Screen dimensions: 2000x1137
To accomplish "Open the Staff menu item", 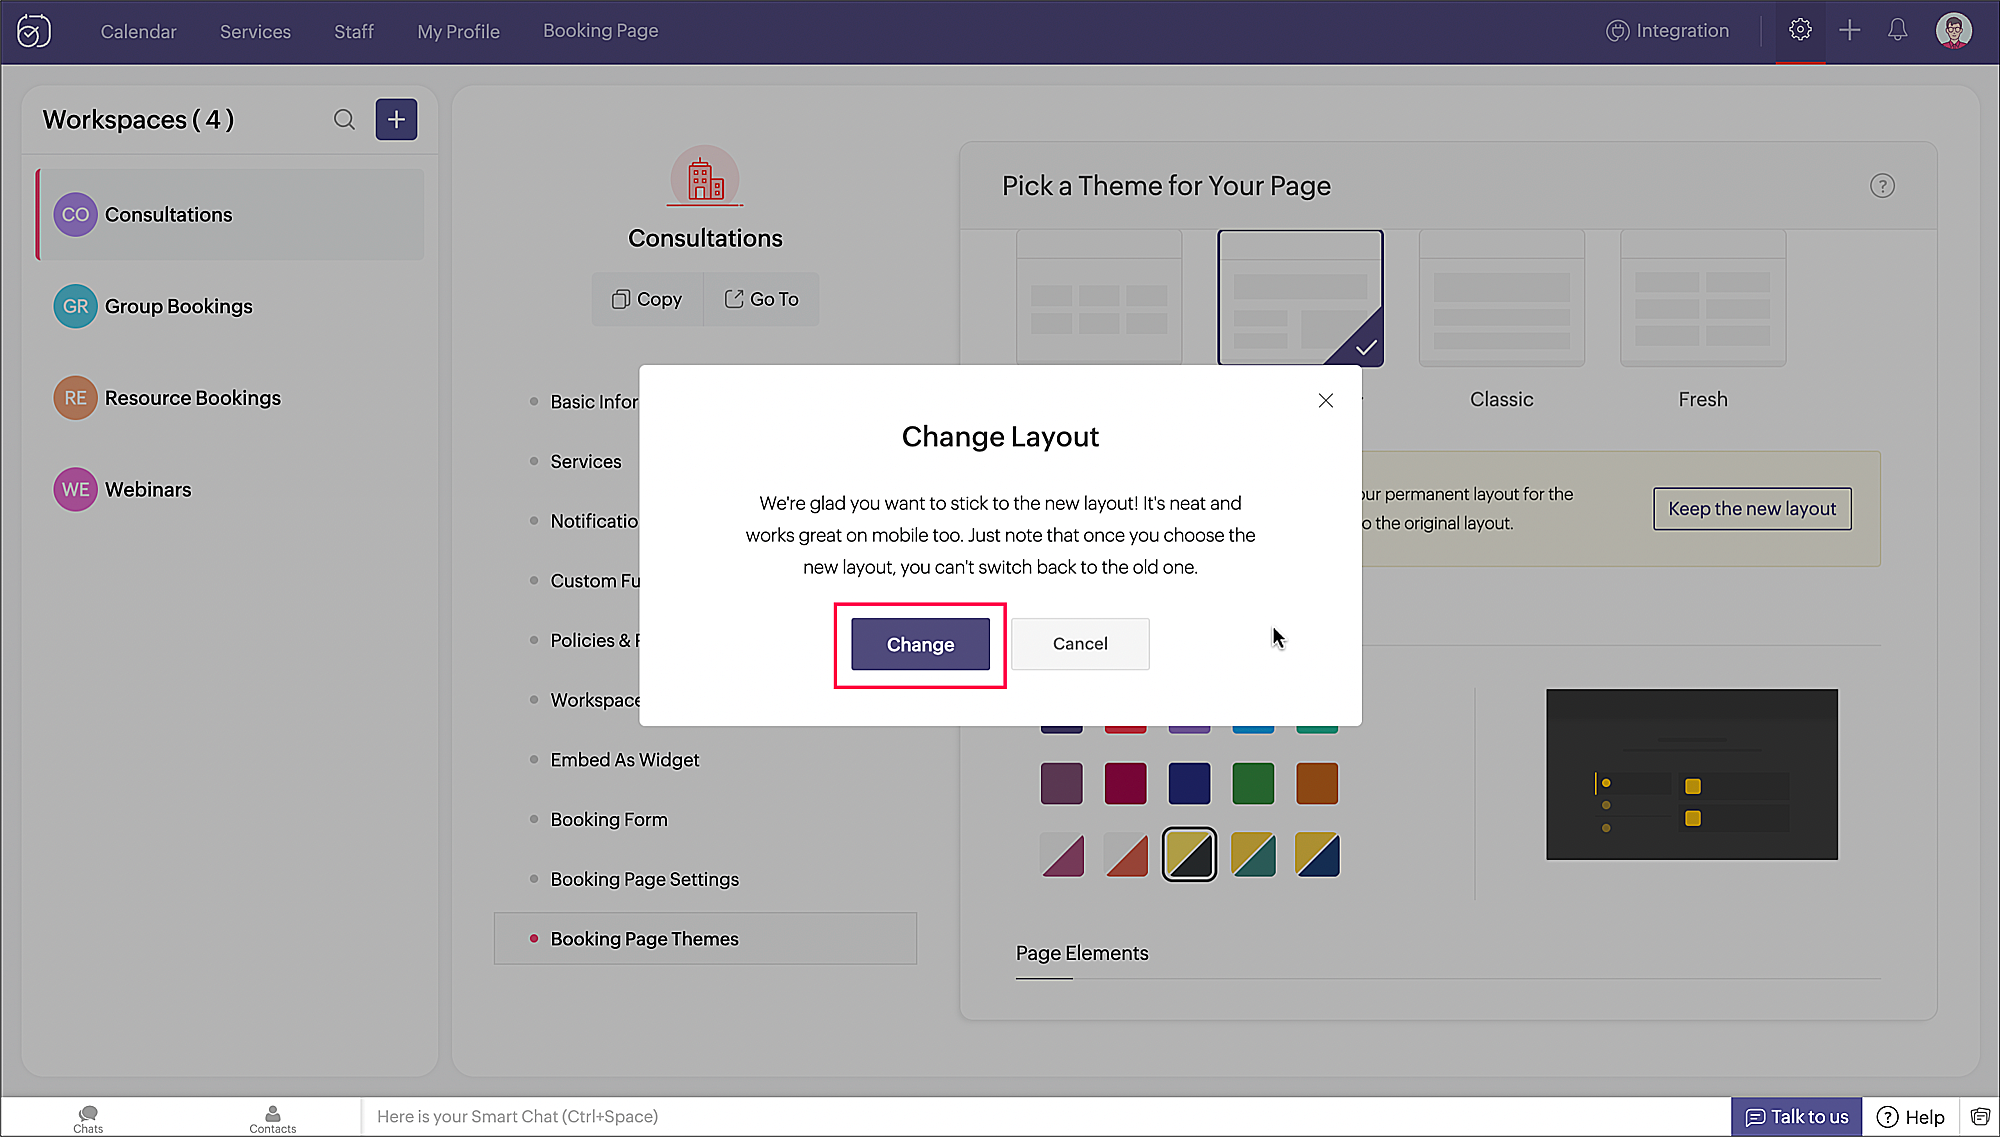I will (353, 32).
